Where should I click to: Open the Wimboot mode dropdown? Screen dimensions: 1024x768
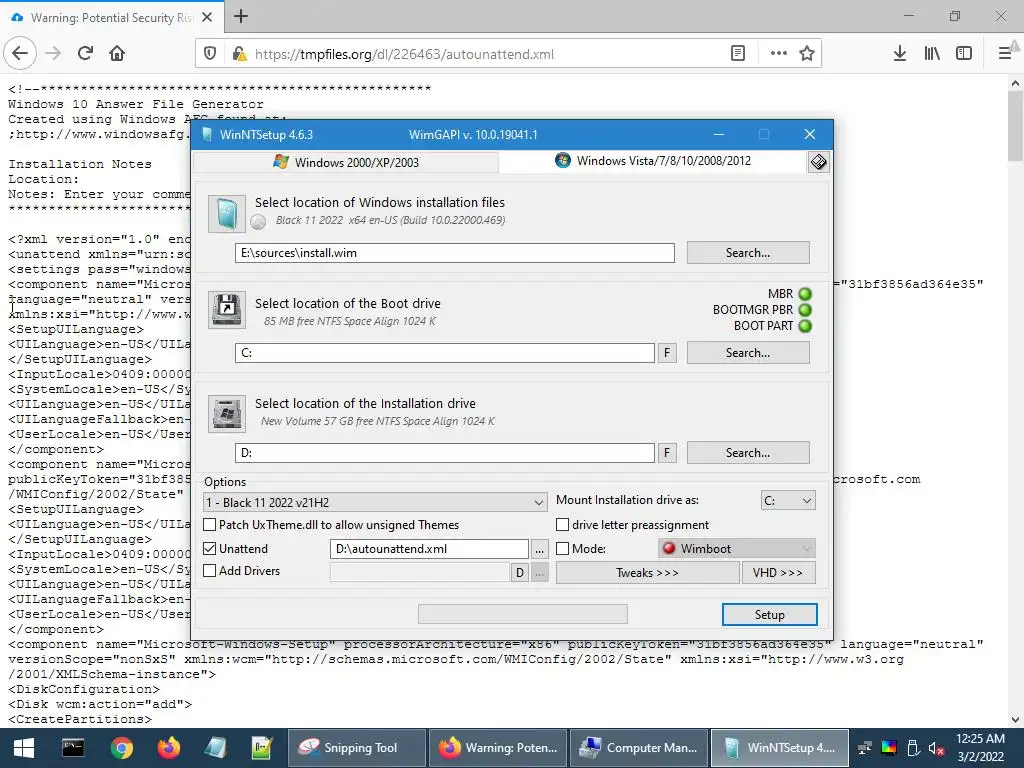click(x=737, y=549)
